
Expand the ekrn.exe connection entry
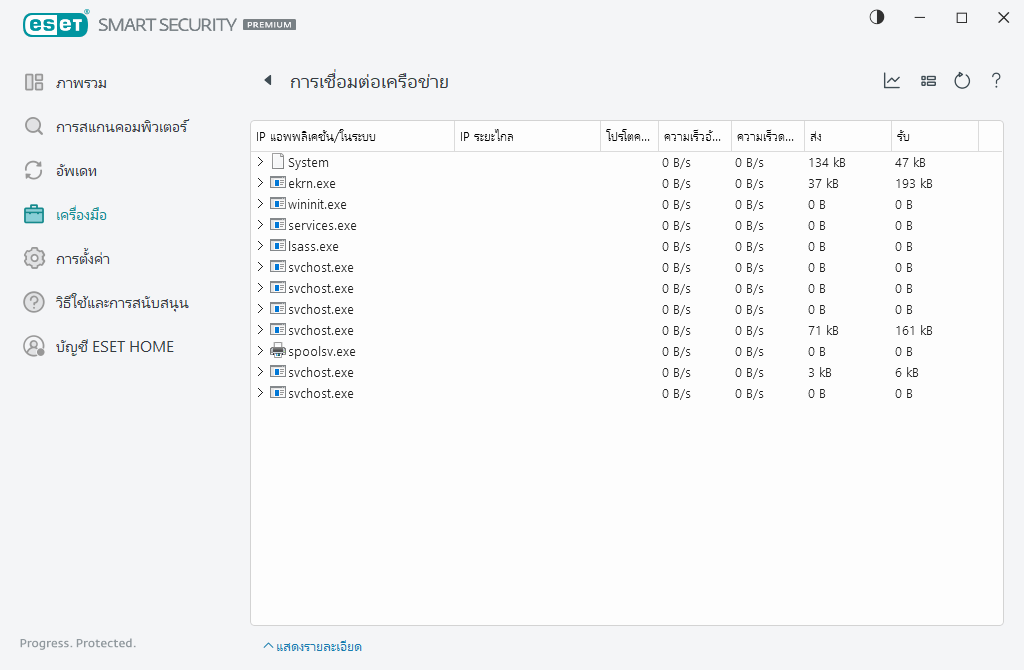[x=262, y=183]
